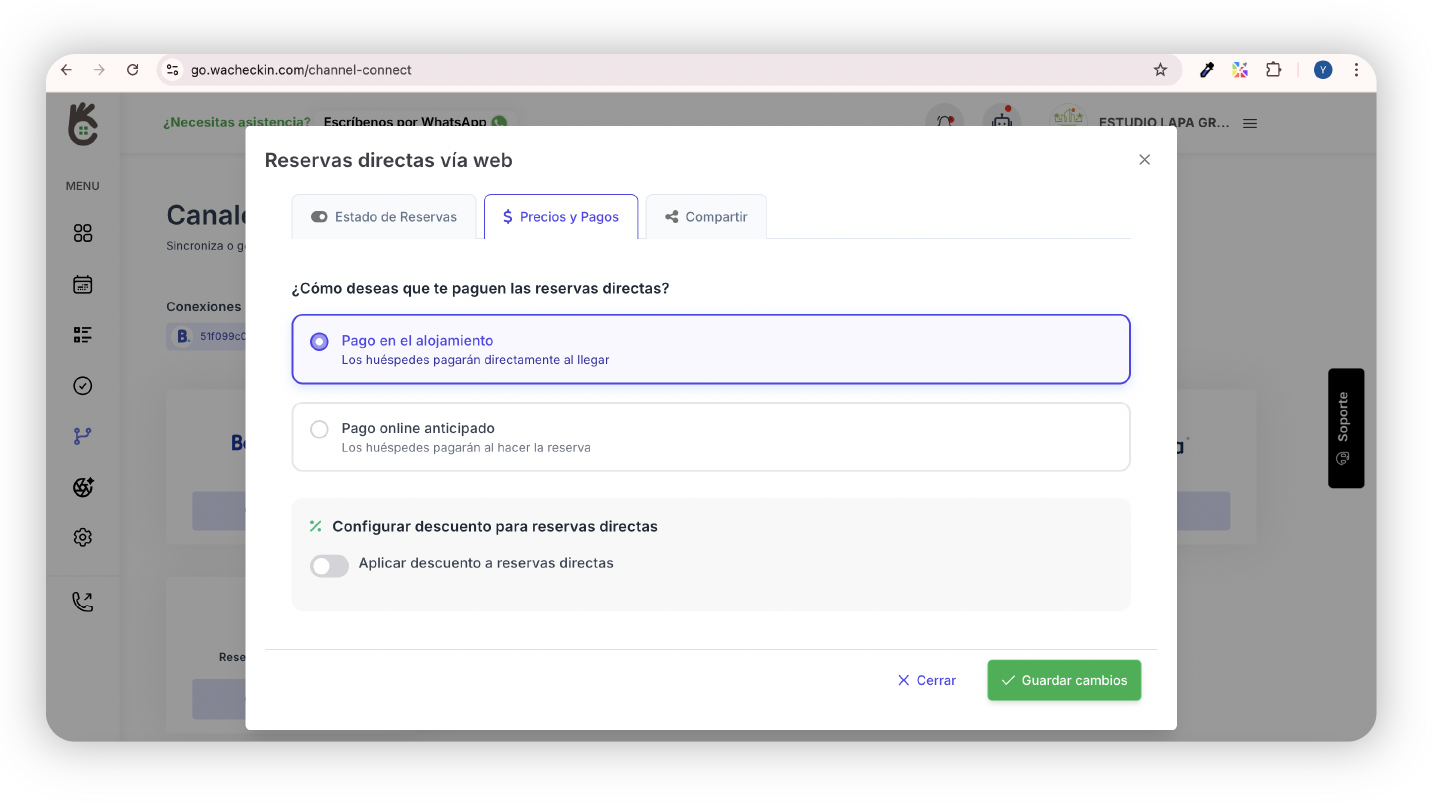Click the circled checkmark sidebar icon
The height and width of the screenshot is (807, 1432).
83,386
